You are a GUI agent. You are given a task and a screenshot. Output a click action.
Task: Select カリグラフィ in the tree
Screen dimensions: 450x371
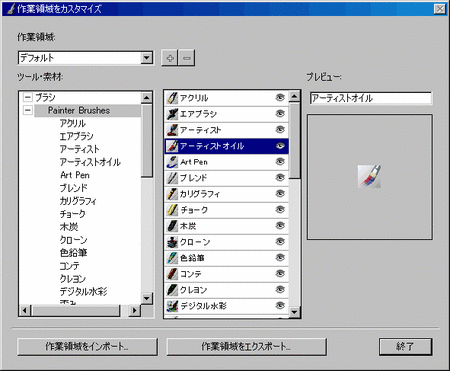tap(78, 201)
